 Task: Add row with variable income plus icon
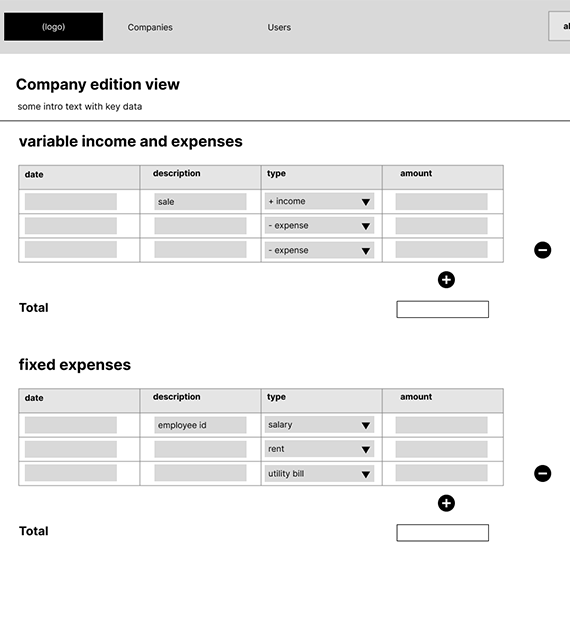(x=446, y=280)
